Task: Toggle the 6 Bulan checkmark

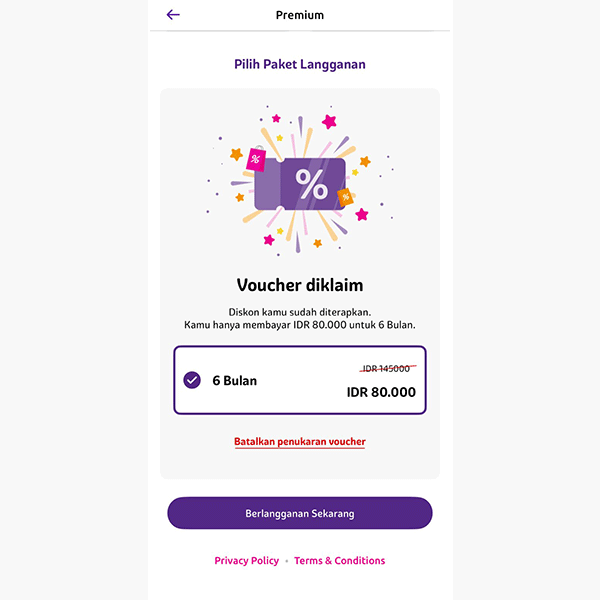Action: point(193,380)
